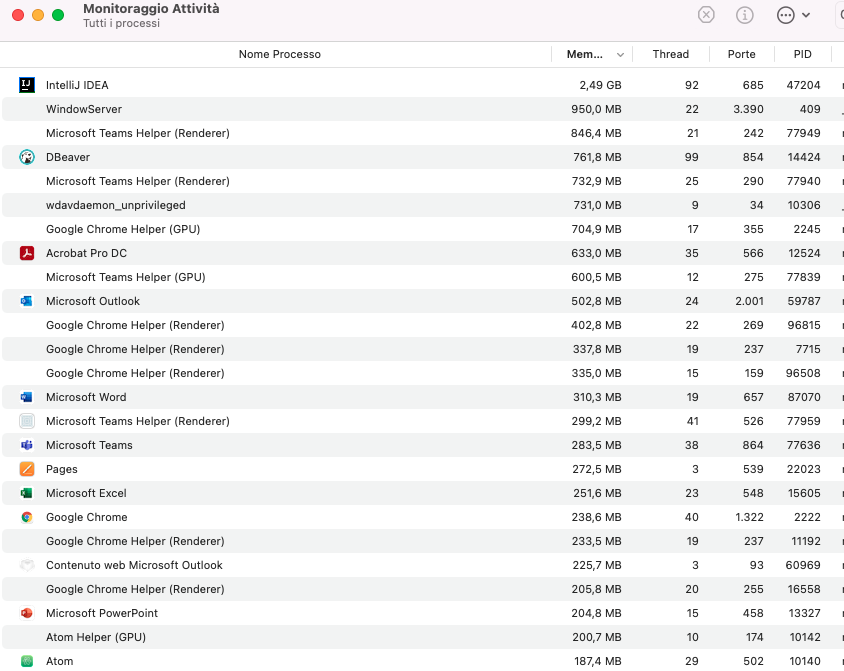Click the icon beside Microsoft Teams Helper 299,2 MB

[x=27, y=421]
